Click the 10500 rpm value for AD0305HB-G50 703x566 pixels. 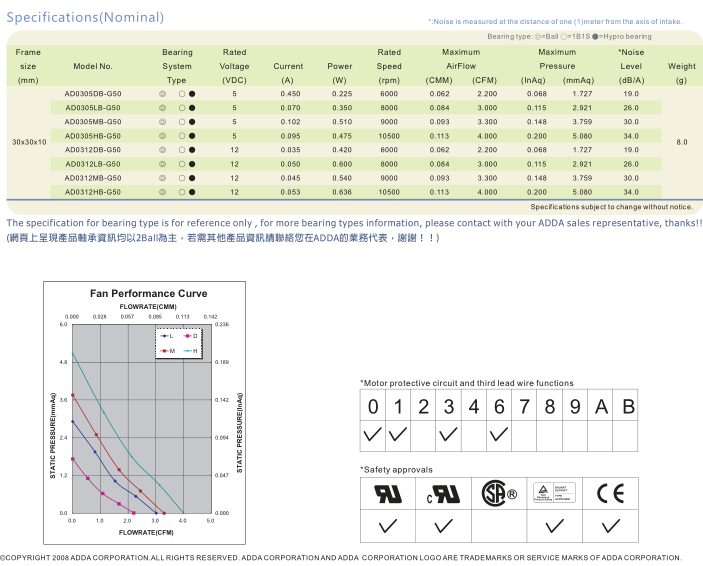(x=389, y=136)
